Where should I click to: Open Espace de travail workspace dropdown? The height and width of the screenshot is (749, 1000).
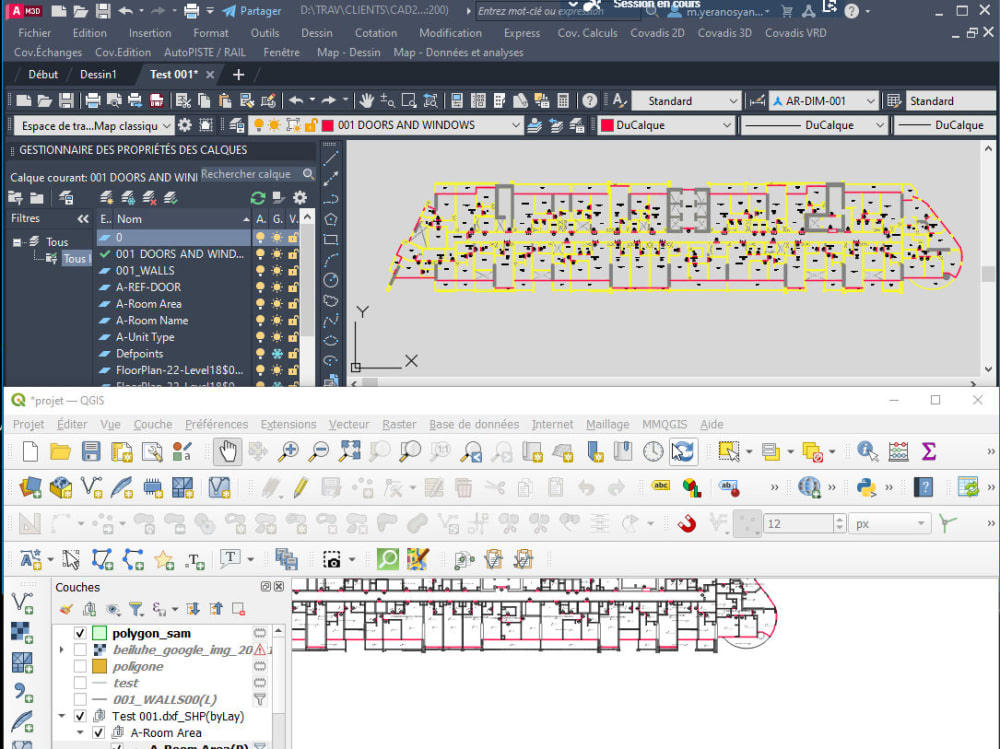click(x=166, y=126)
